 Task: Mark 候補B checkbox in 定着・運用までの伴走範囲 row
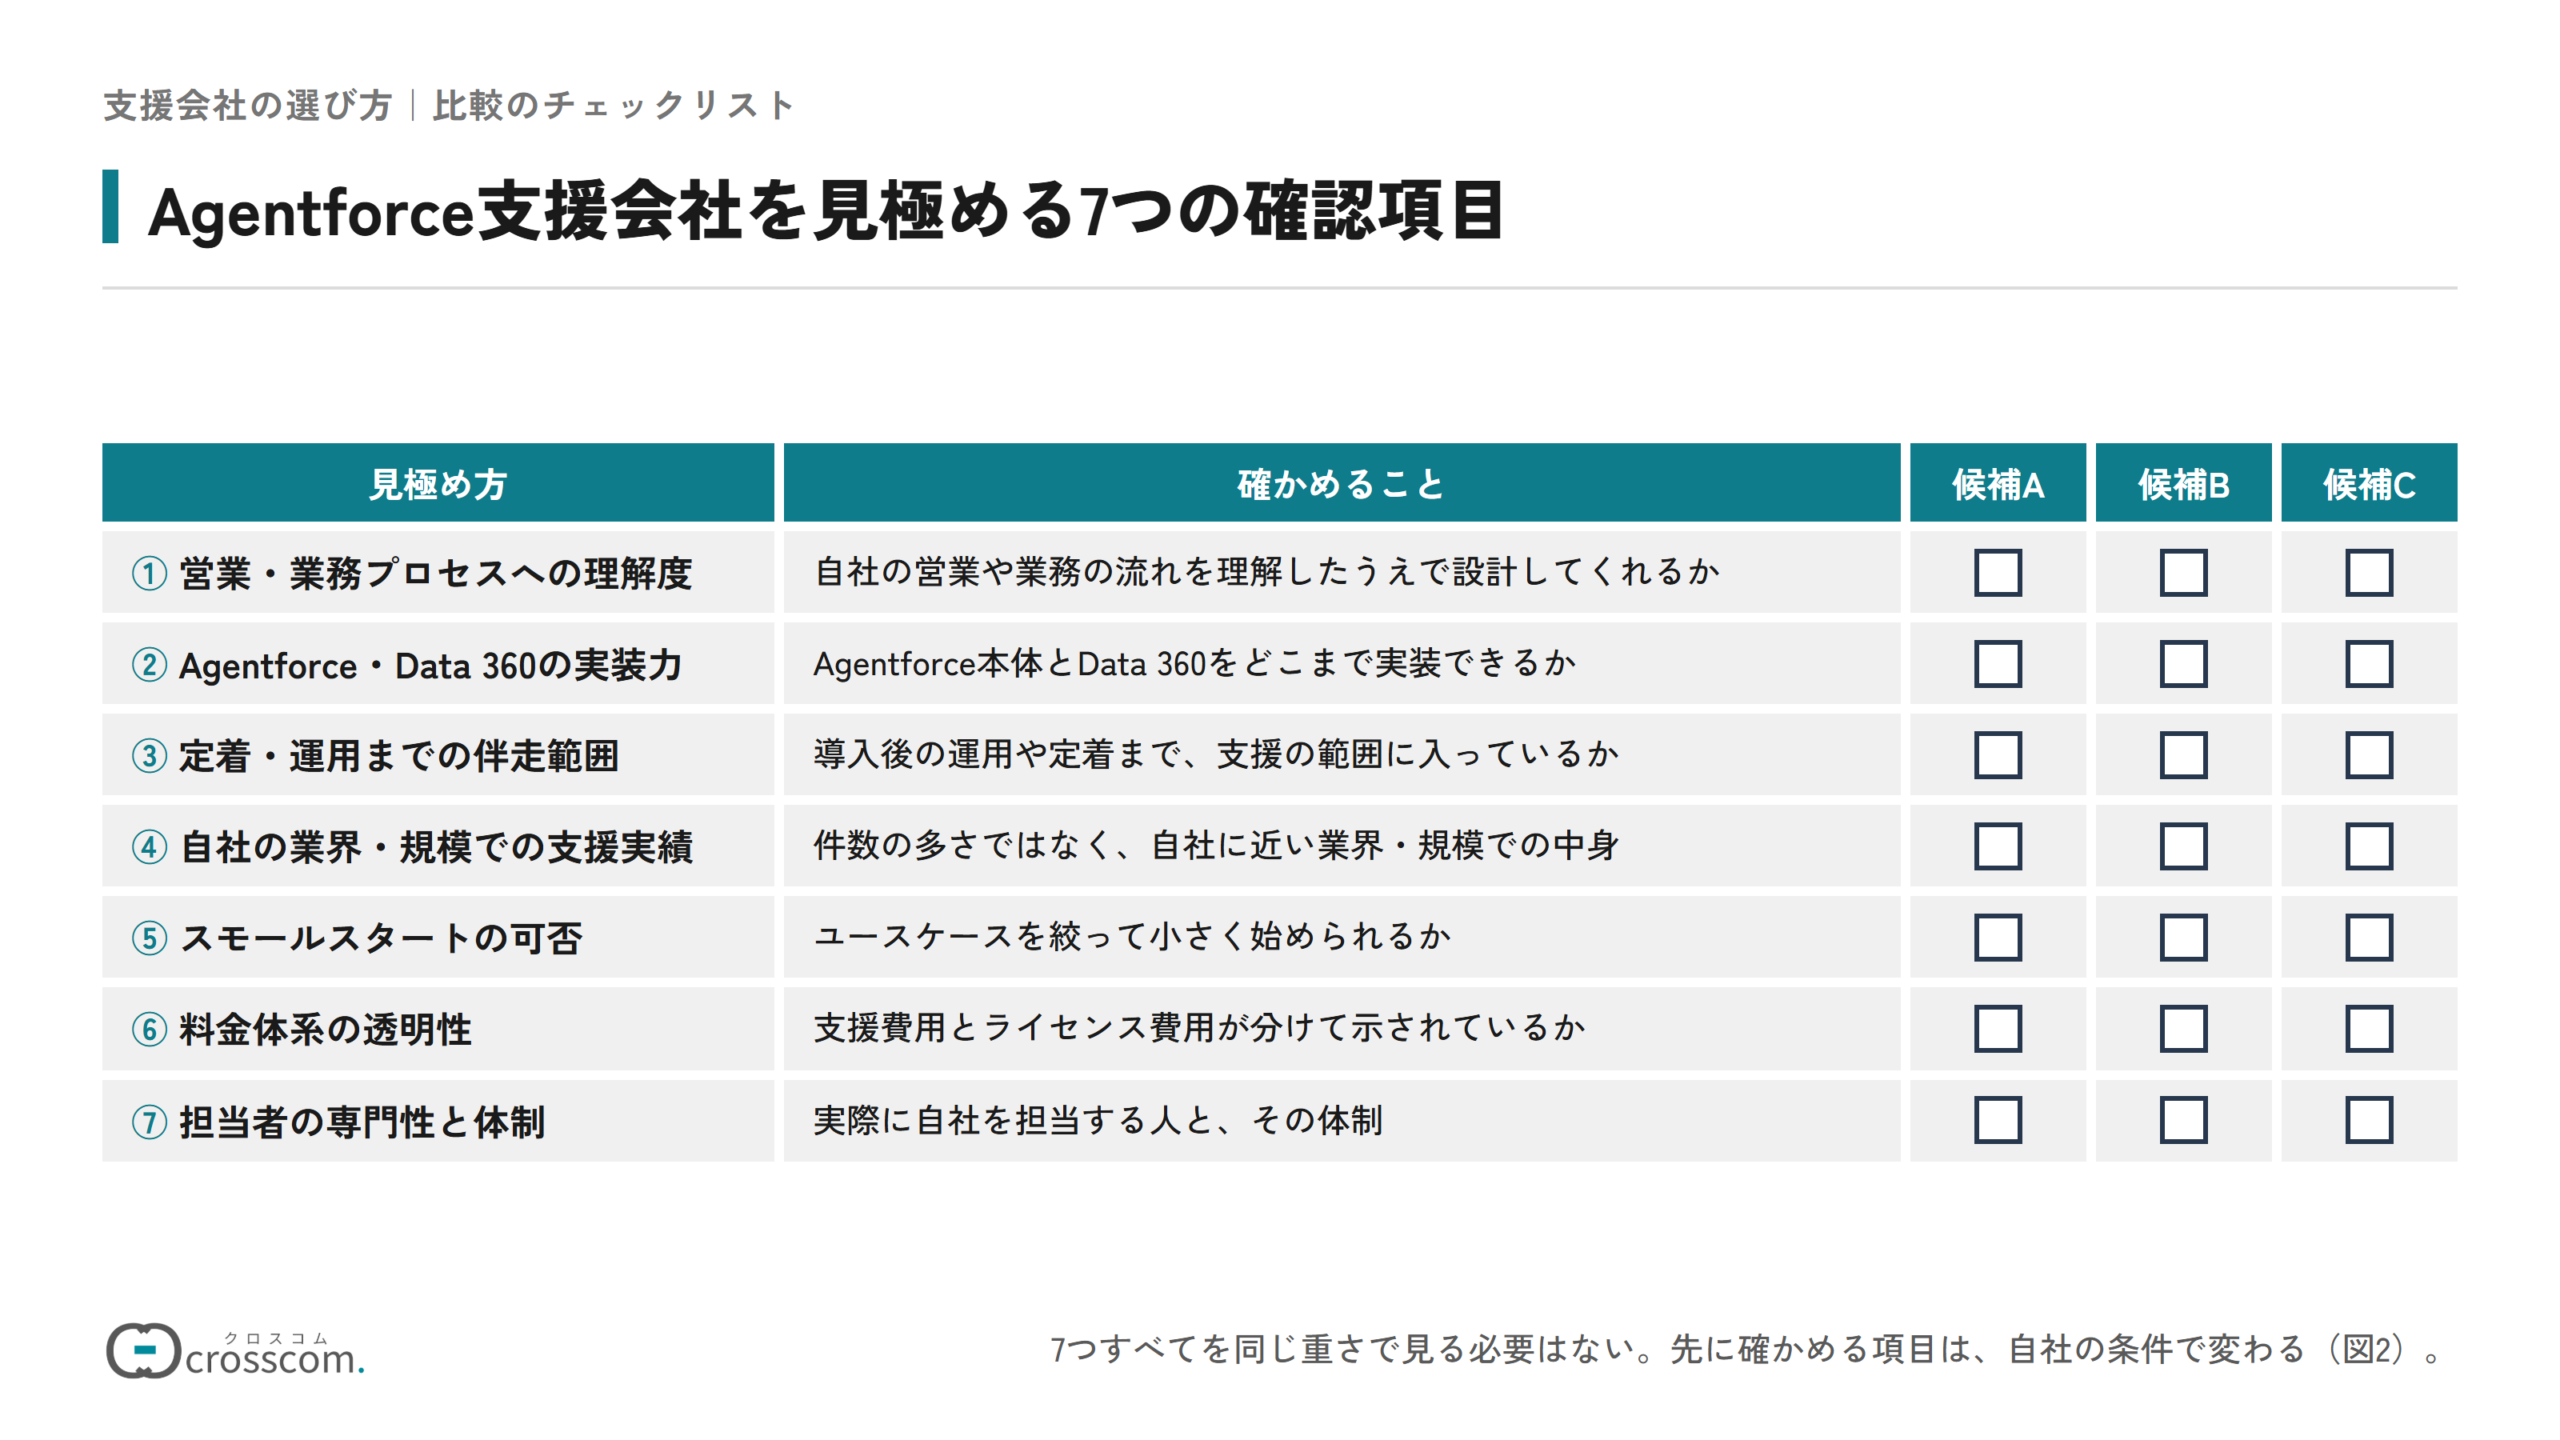click(2183, 755)
